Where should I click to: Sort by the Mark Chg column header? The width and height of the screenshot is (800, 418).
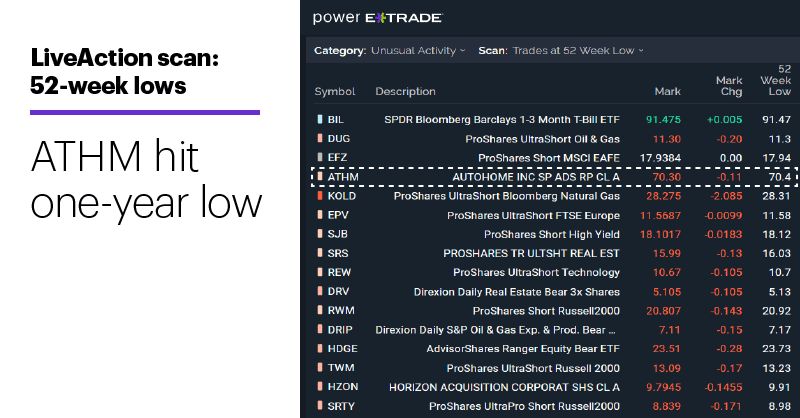coord(729,86)
